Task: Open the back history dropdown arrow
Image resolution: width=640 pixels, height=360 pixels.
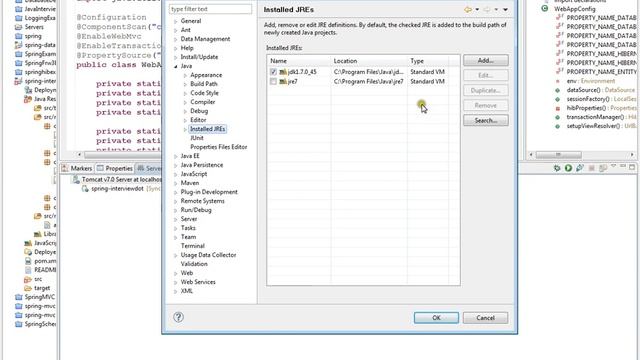Action: pos(477,10)
